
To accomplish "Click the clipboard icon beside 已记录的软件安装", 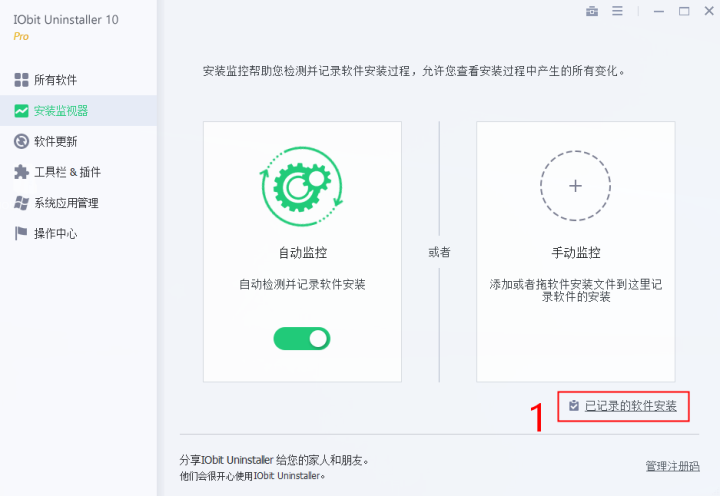I will 574,406.
